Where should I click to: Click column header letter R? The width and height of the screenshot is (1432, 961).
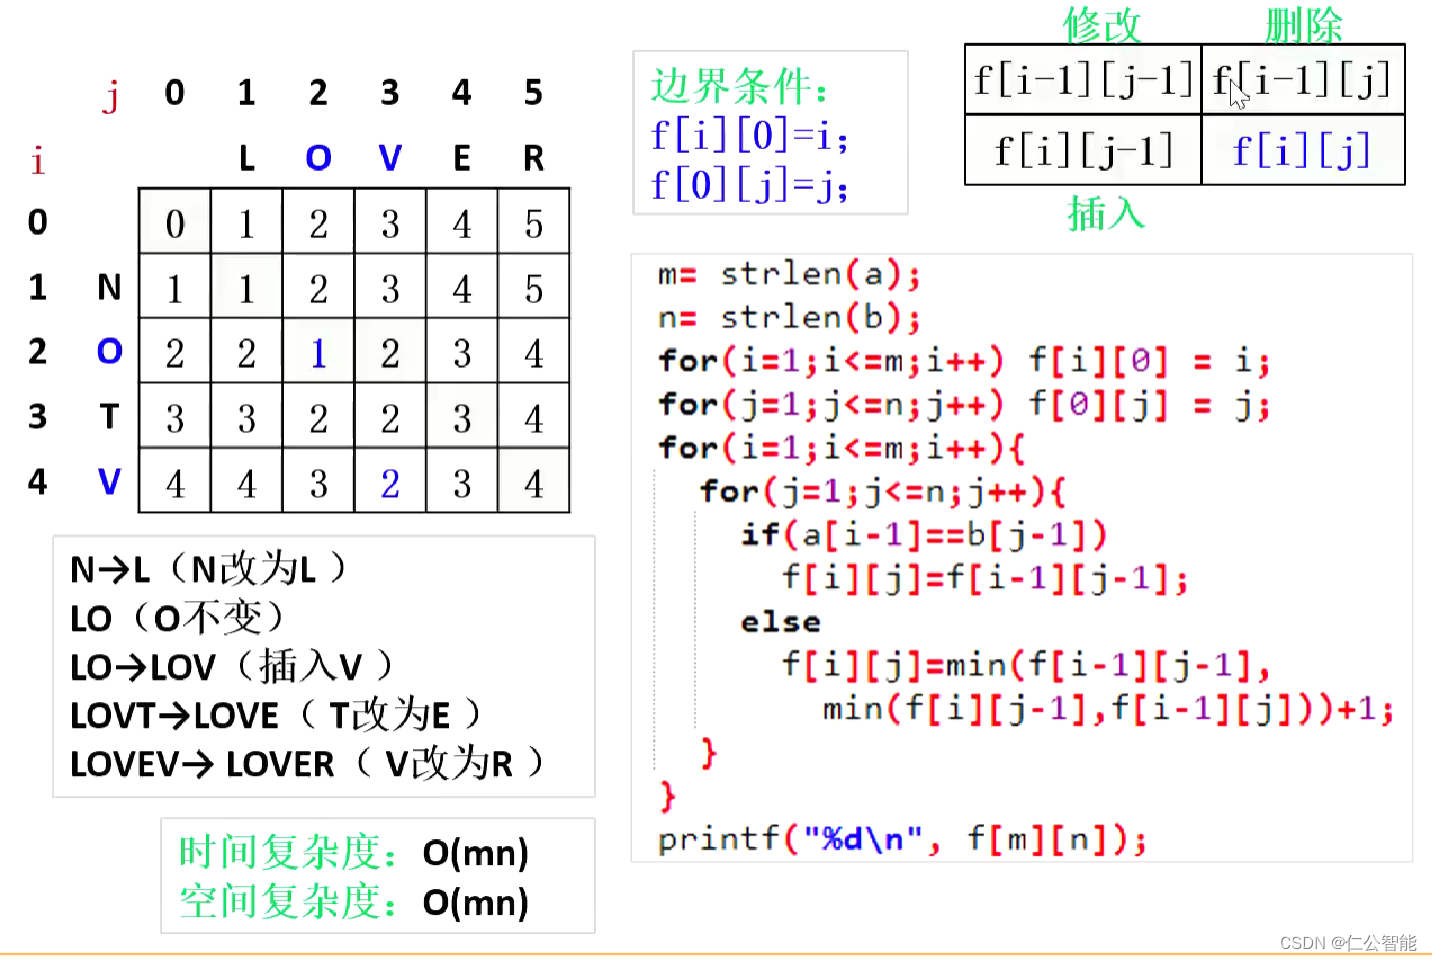534,158
